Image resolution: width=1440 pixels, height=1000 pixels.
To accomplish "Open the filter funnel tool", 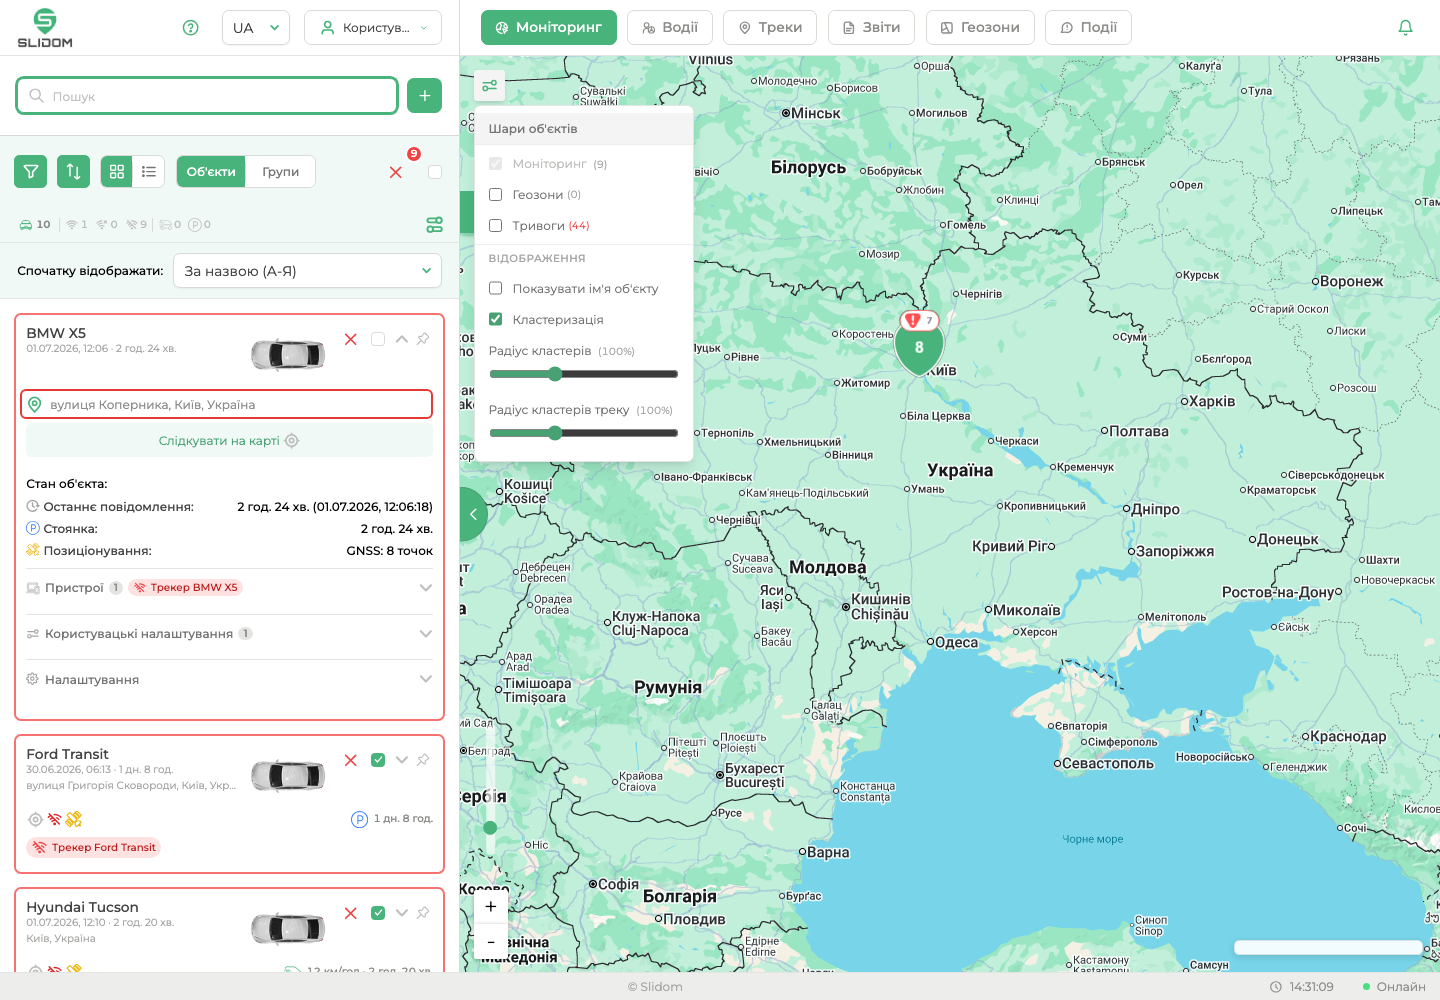I will click(31, 172).
